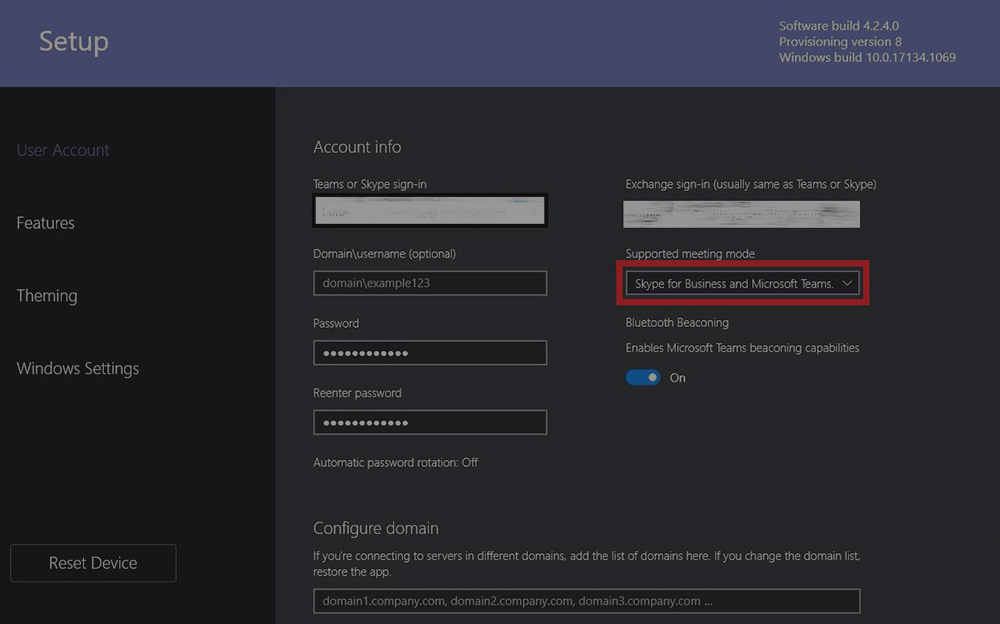Click the Exchange sign-in field
The height and width of the screenshot is (624, 1000).
740,213
